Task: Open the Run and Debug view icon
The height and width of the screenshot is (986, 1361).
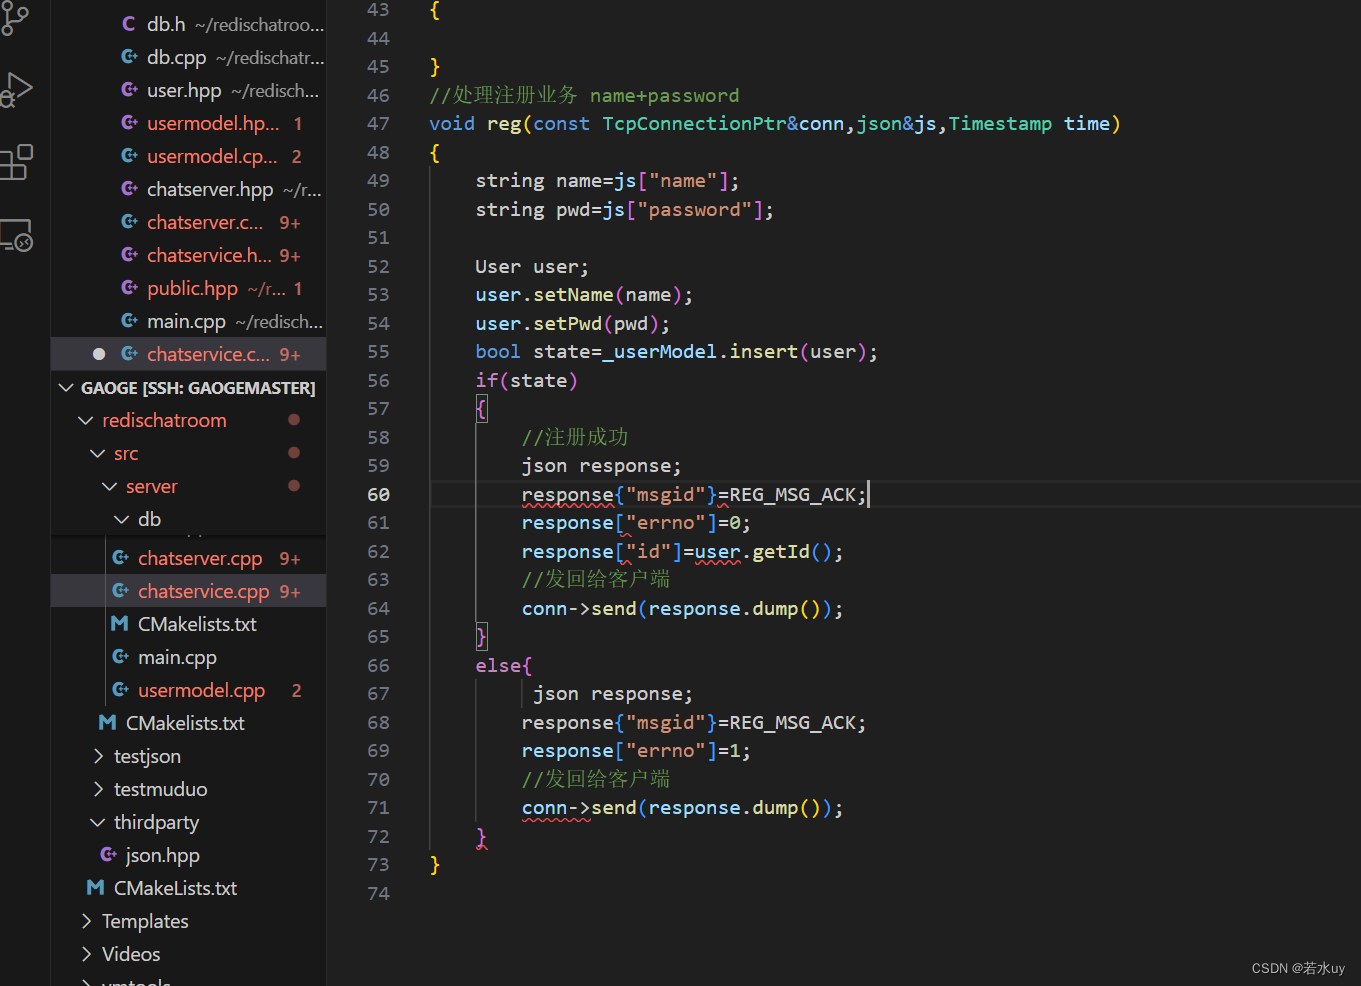Action: pos(16,90)
